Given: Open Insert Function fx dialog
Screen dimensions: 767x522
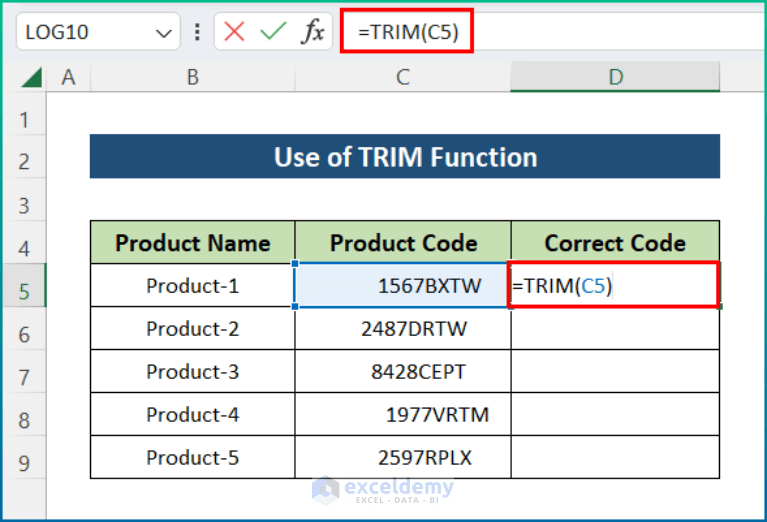Looking at the screenshot, I should [313, 32].
